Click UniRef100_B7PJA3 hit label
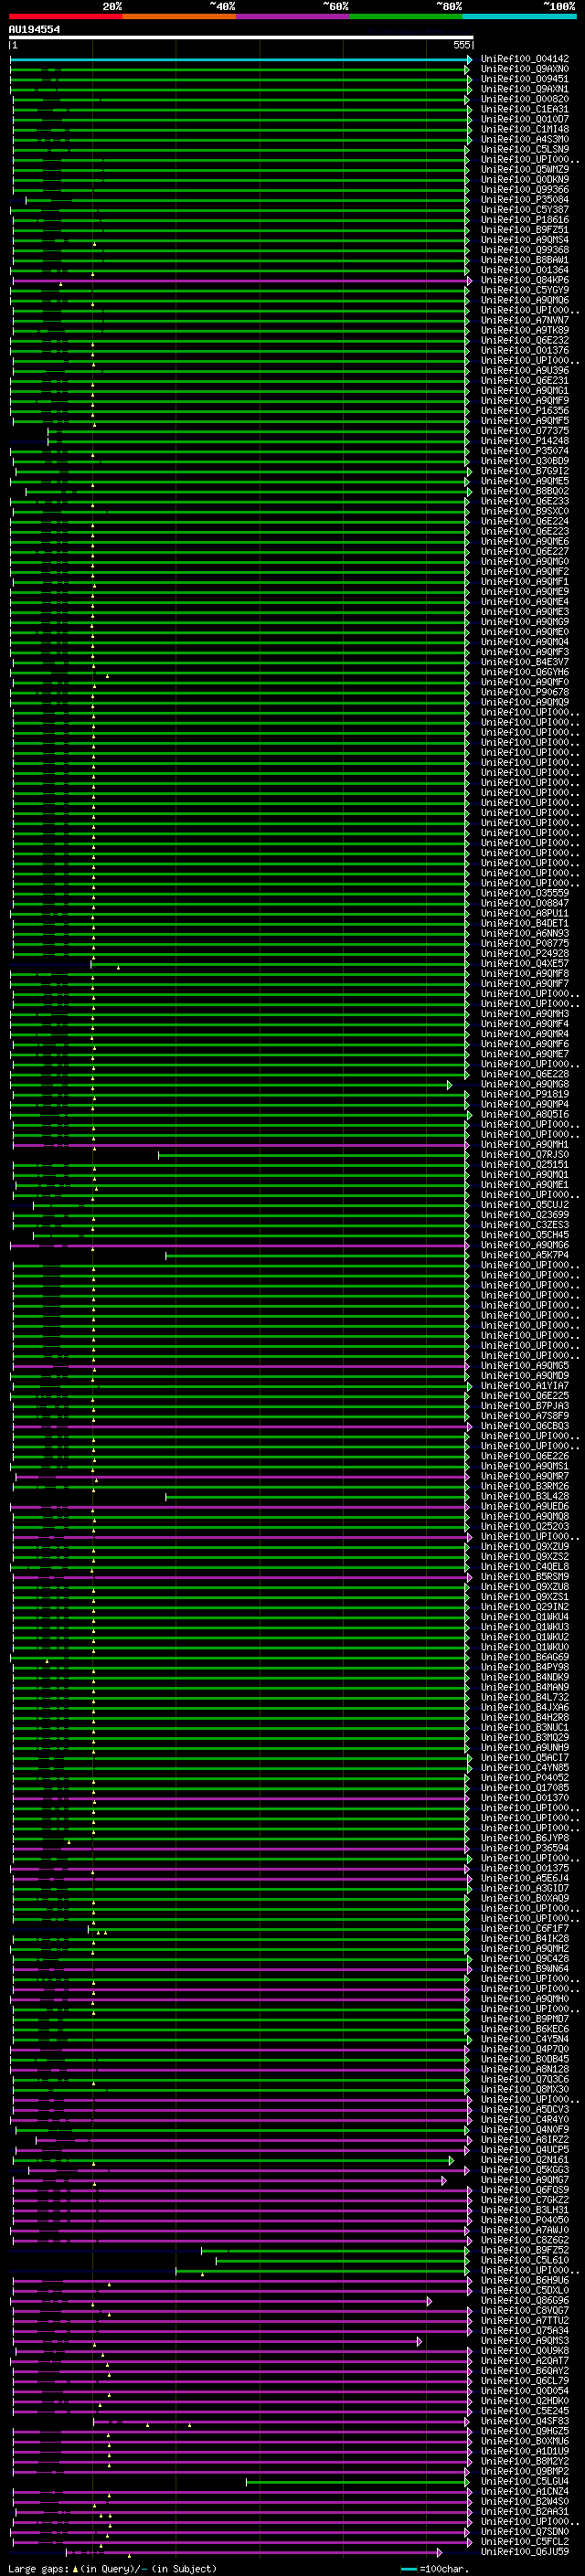Image resolution: width=585 pixels, height=2576 pixels. [x=525, y=1406]
